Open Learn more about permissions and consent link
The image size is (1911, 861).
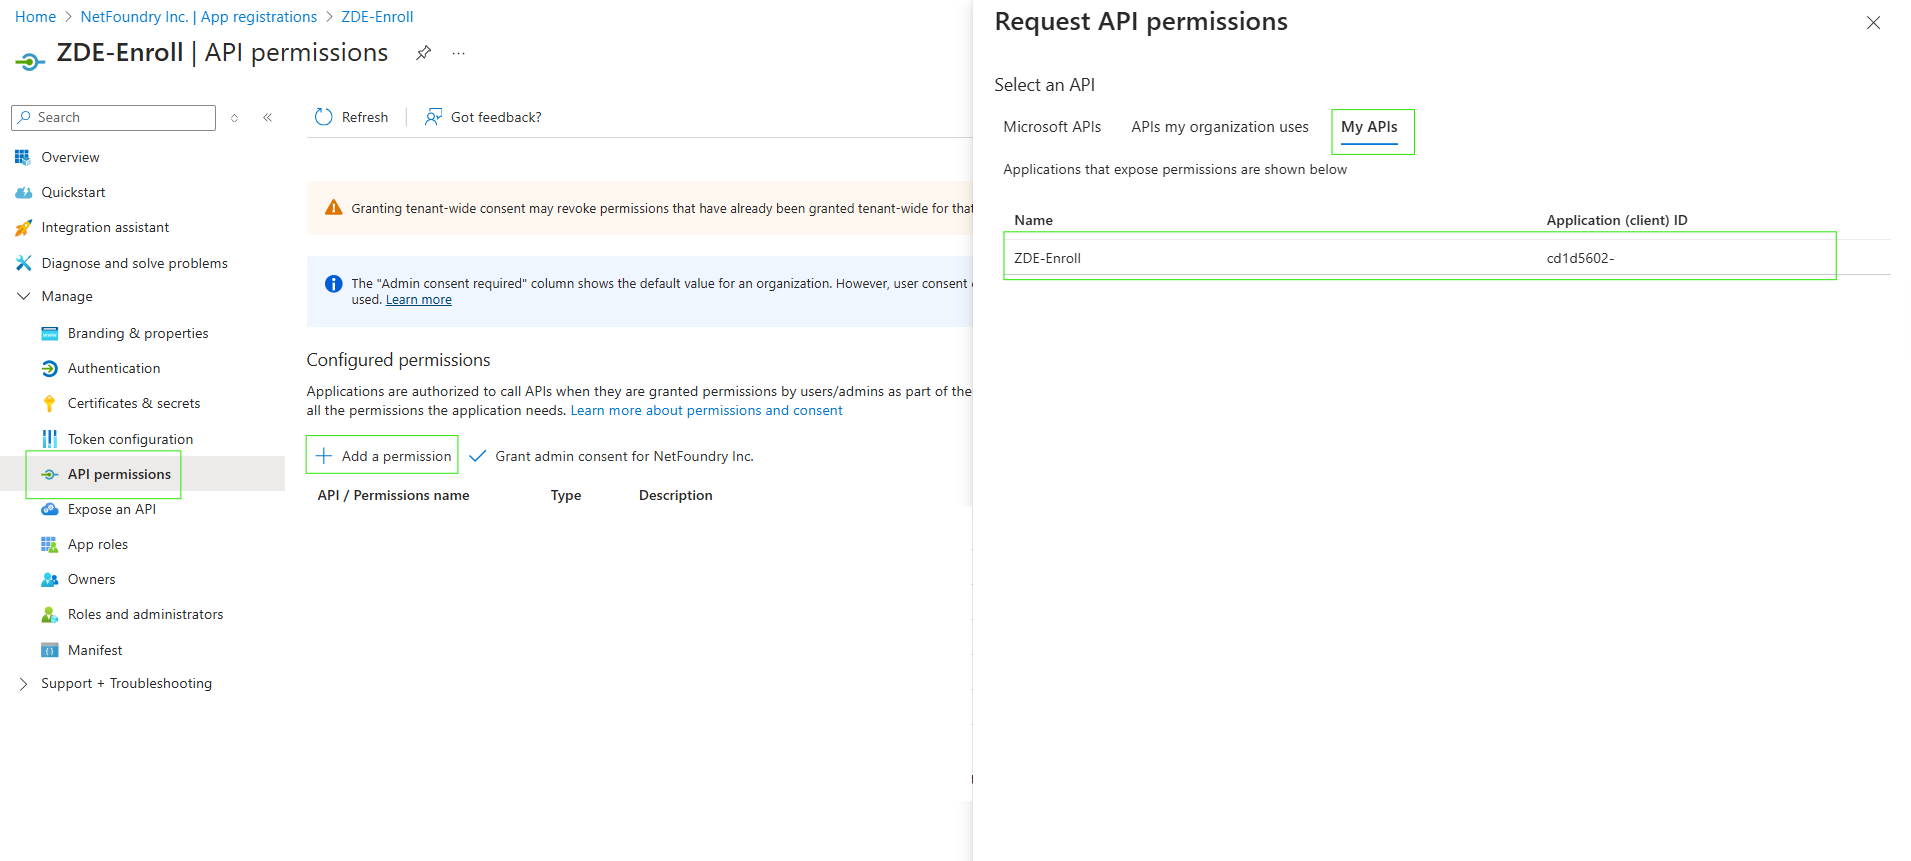click(x=706, y=410)
